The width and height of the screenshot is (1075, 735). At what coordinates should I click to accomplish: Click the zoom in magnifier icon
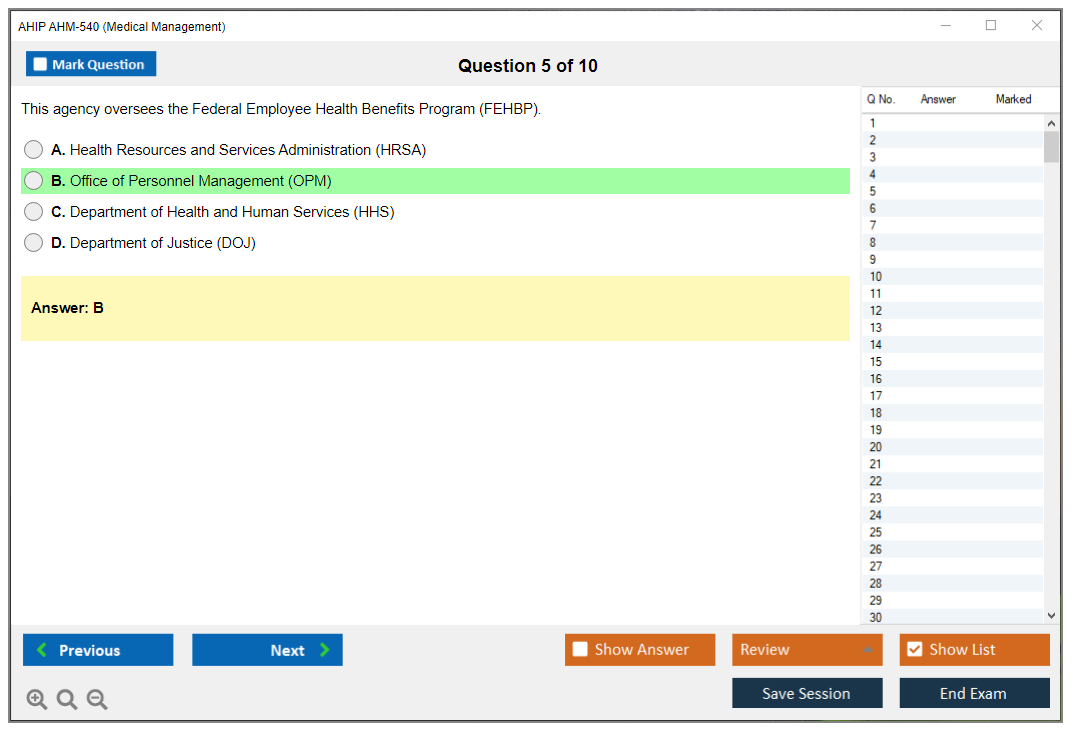pyautogui.click(x=36, y=699)
